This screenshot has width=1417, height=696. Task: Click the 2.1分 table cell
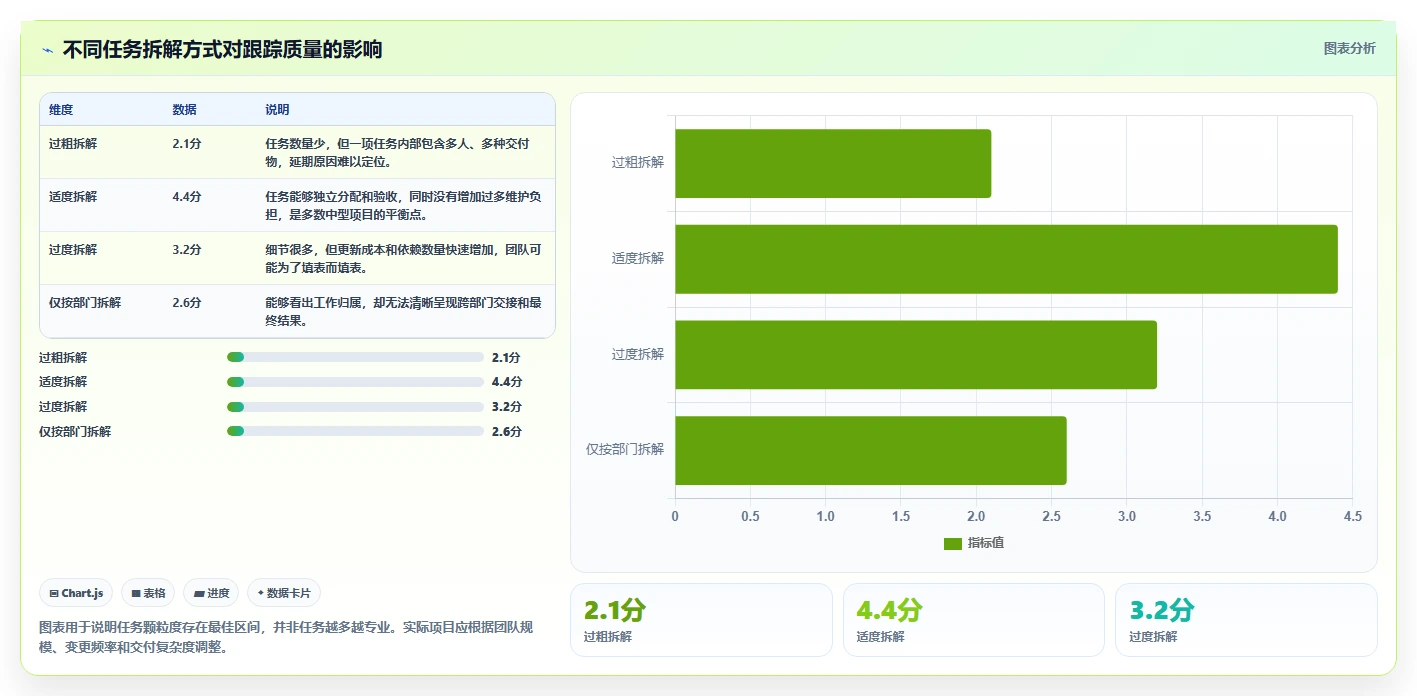tap(187, 144)
